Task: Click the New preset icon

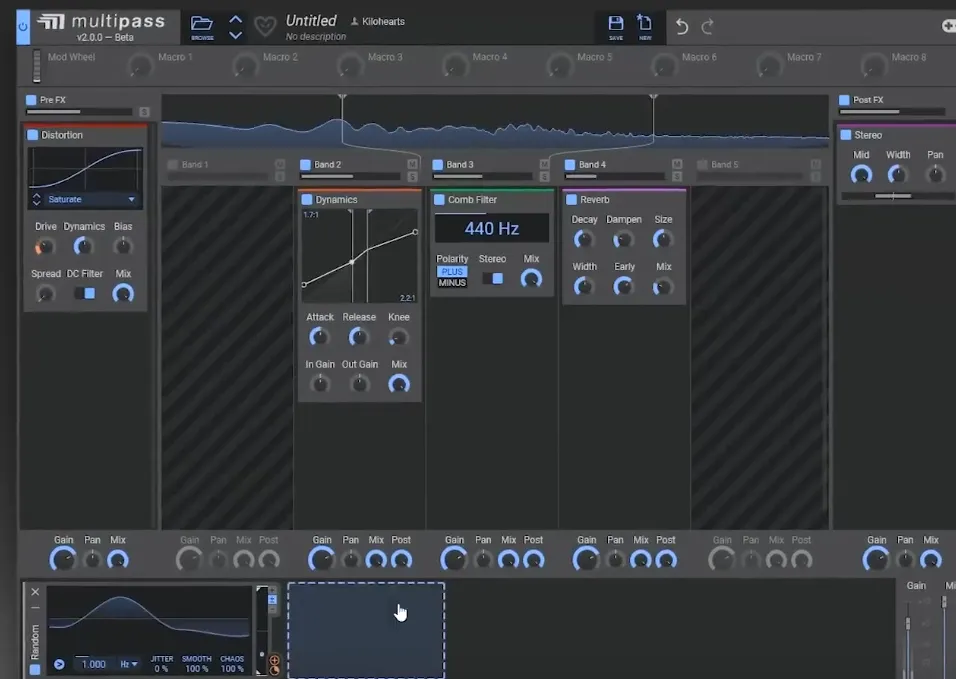Action: 644,27
